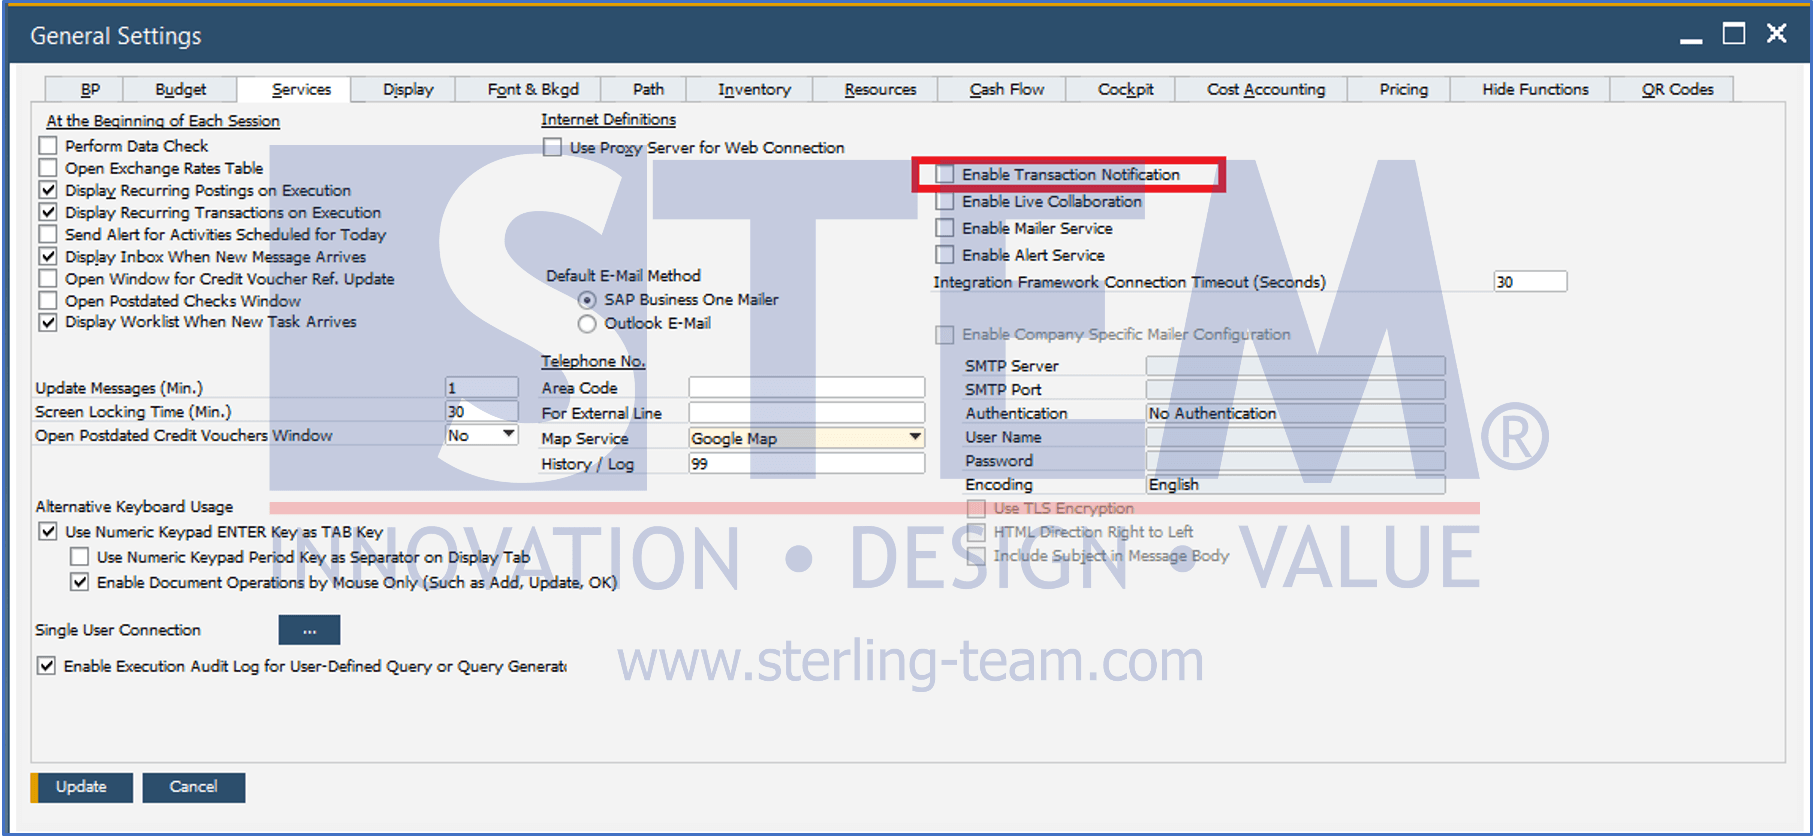Image resolution: width=1813 pixels, height=836 pixels.
Task: Open the Inventory tab
Action: tap(754, 89)
